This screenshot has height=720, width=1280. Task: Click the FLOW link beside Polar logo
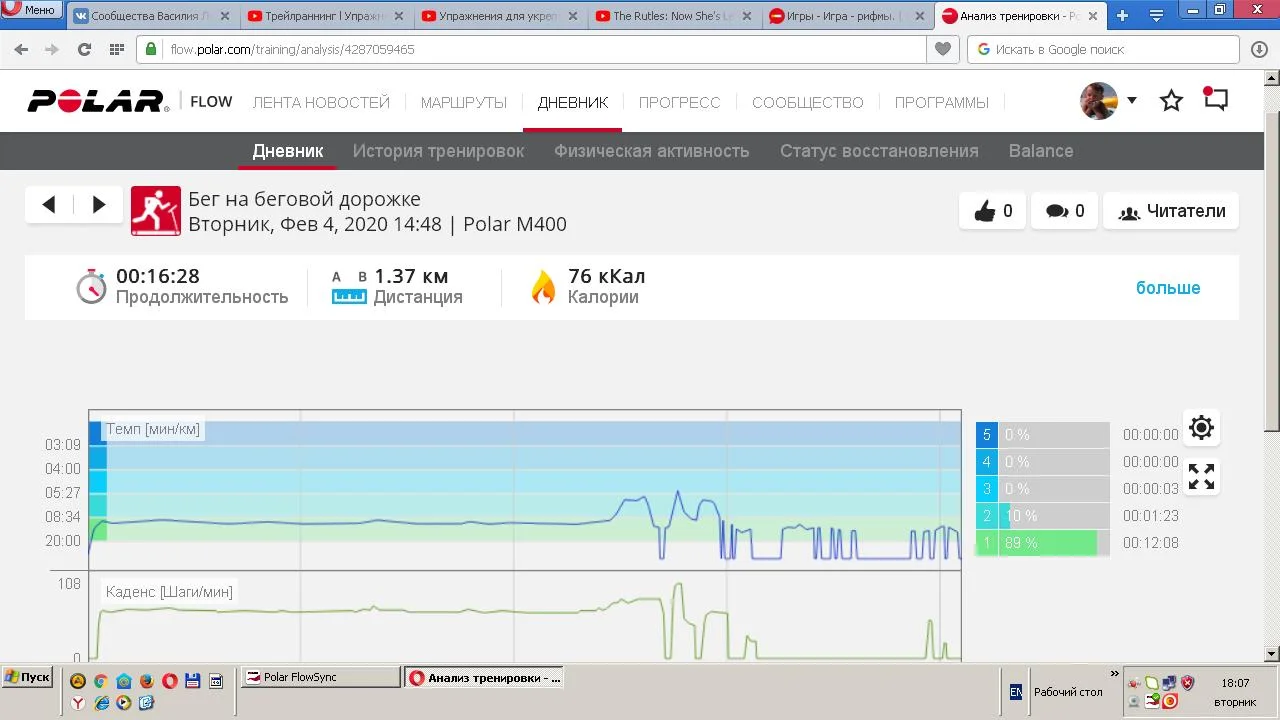pyautogui.click(x=211, y=101)
